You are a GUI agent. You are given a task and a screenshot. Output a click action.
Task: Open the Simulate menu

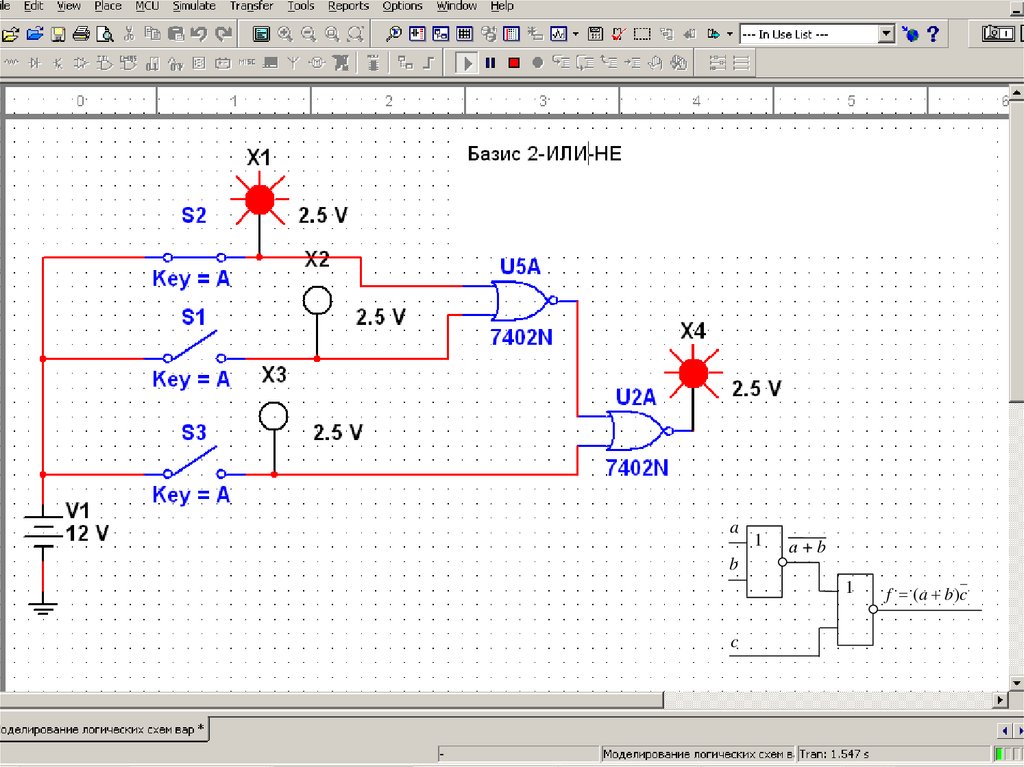coord(193,6)
